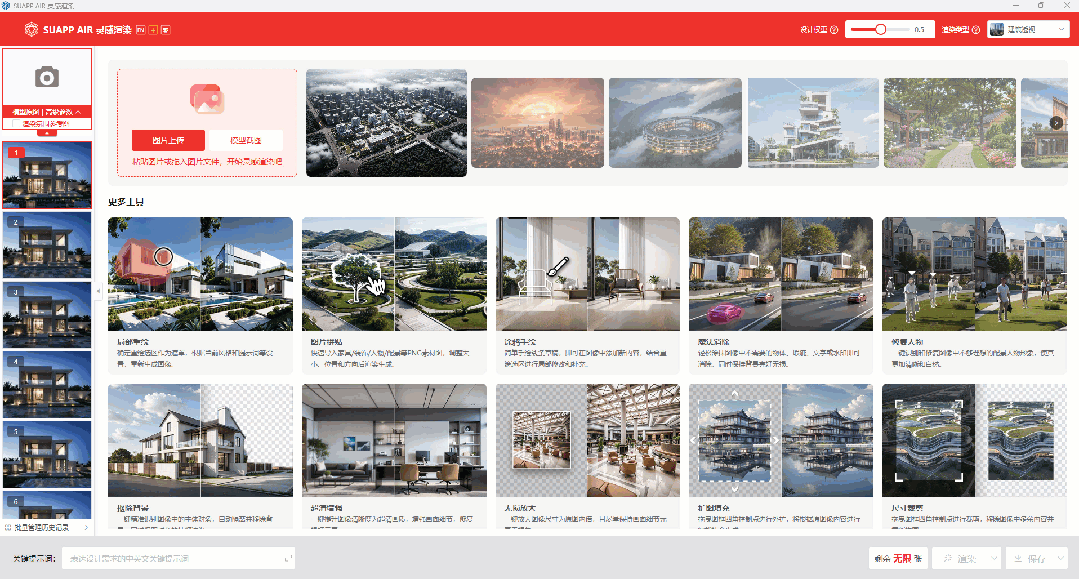The image size is (1079, 579).
Task: Click the help icon left of the slider
Action: point(834,30)
